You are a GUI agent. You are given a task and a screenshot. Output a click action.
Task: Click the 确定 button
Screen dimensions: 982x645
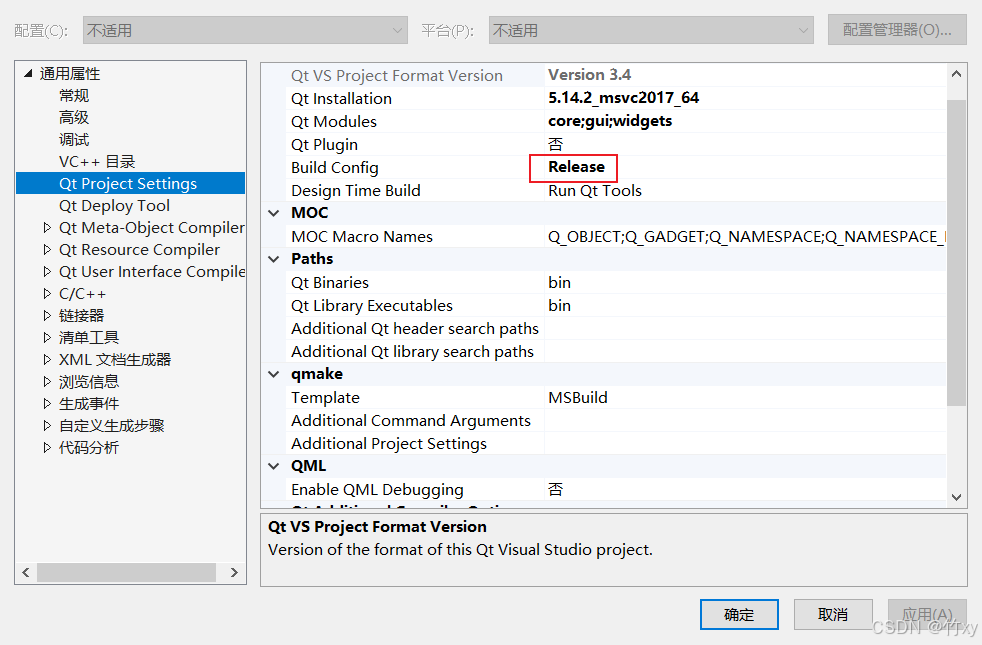coord(739,614)
